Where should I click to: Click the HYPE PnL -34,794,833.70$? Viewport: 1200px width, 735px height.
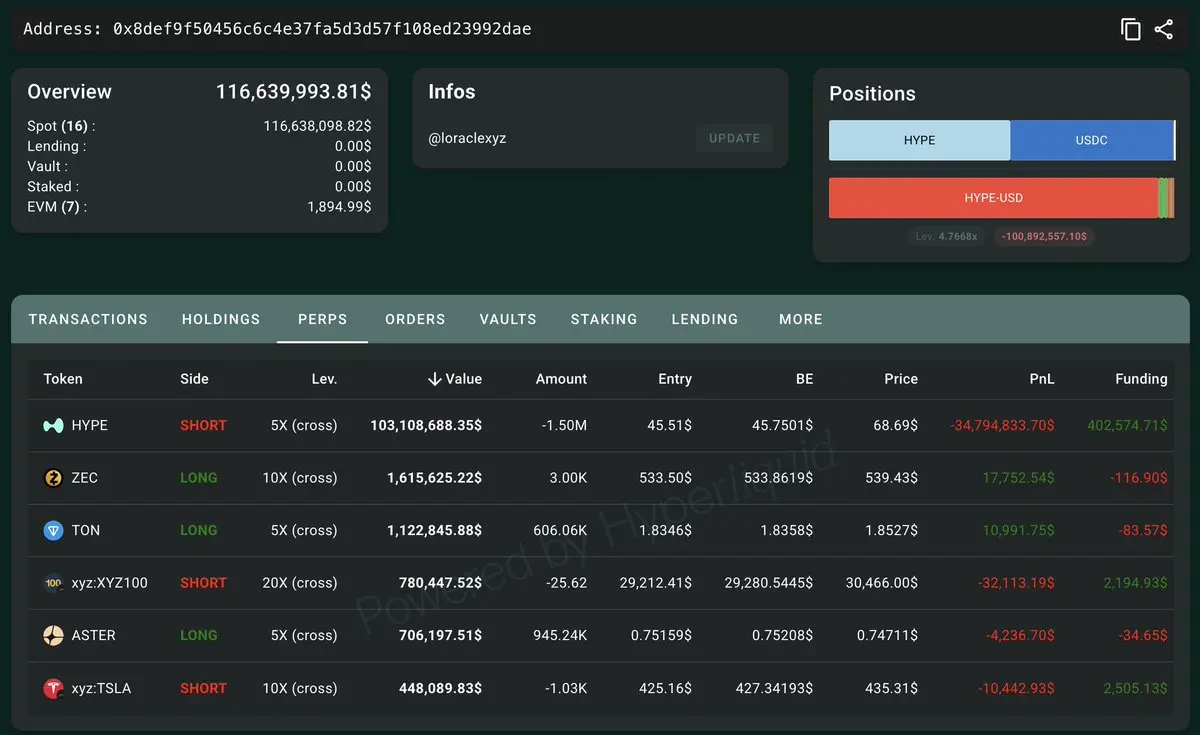(x=1002, y=425)
